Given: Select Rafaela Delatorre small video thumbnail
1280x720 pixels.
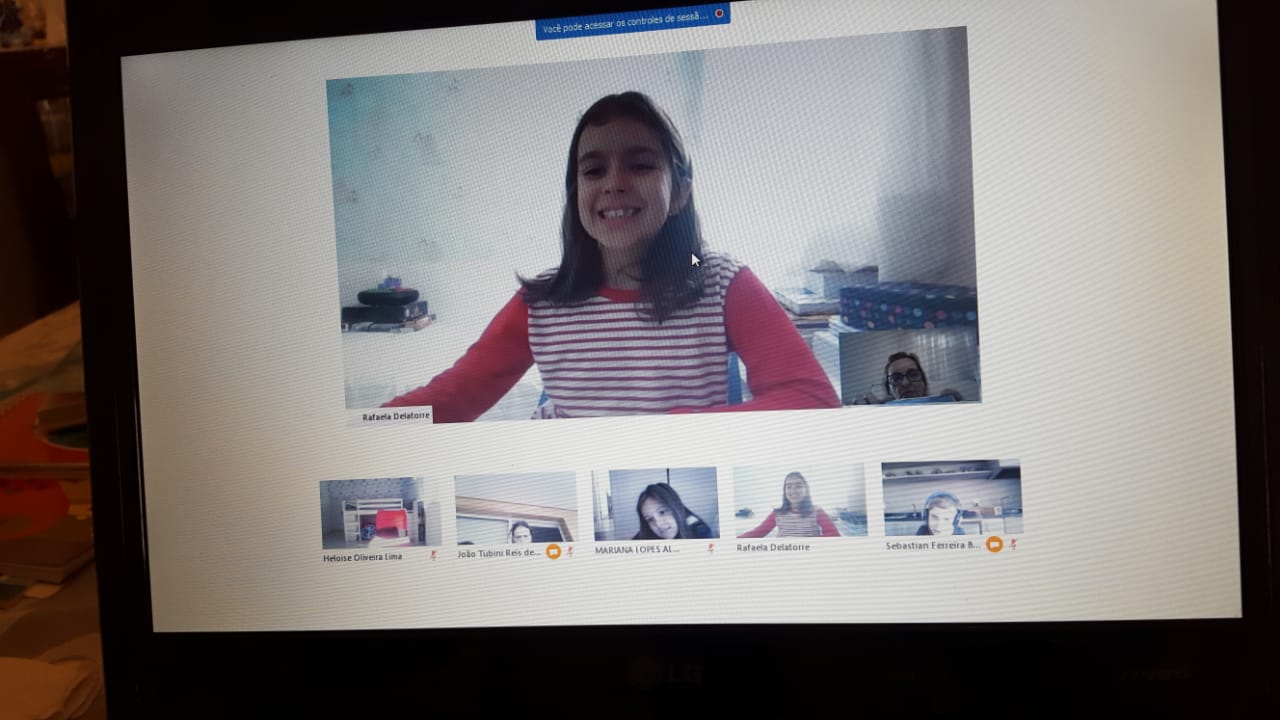Looking at the screenshot, I should coord(800,500).
